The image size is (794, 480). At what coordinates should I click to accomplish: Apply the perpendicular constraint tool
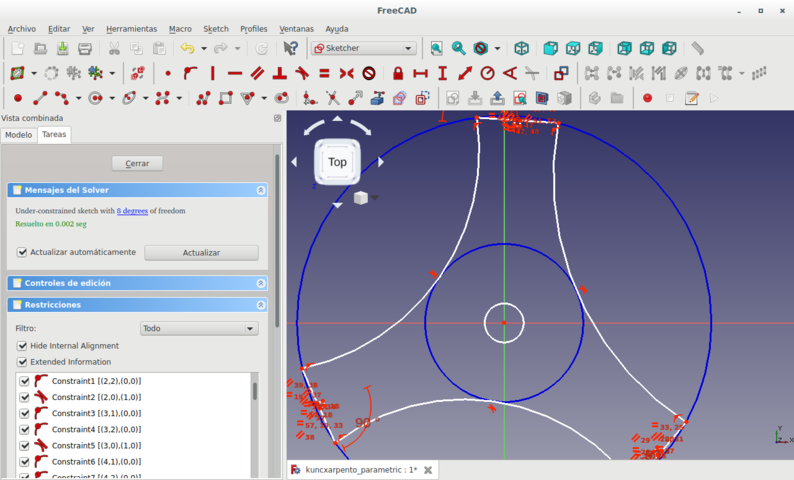(x=279, y=73)
